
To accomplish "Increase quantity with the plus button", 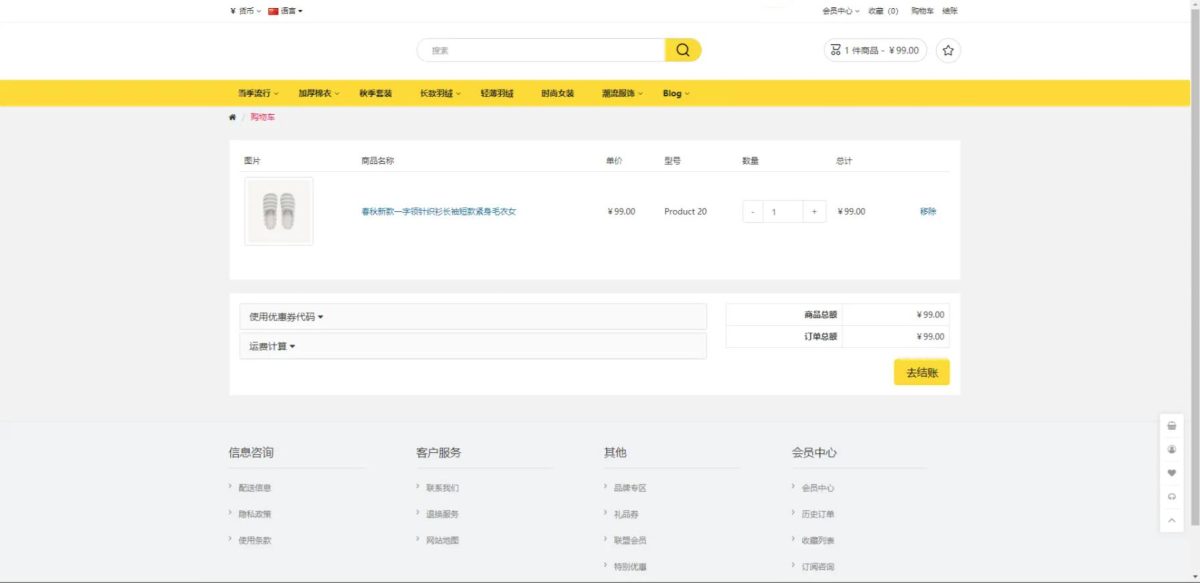I will tap(815, 211).
